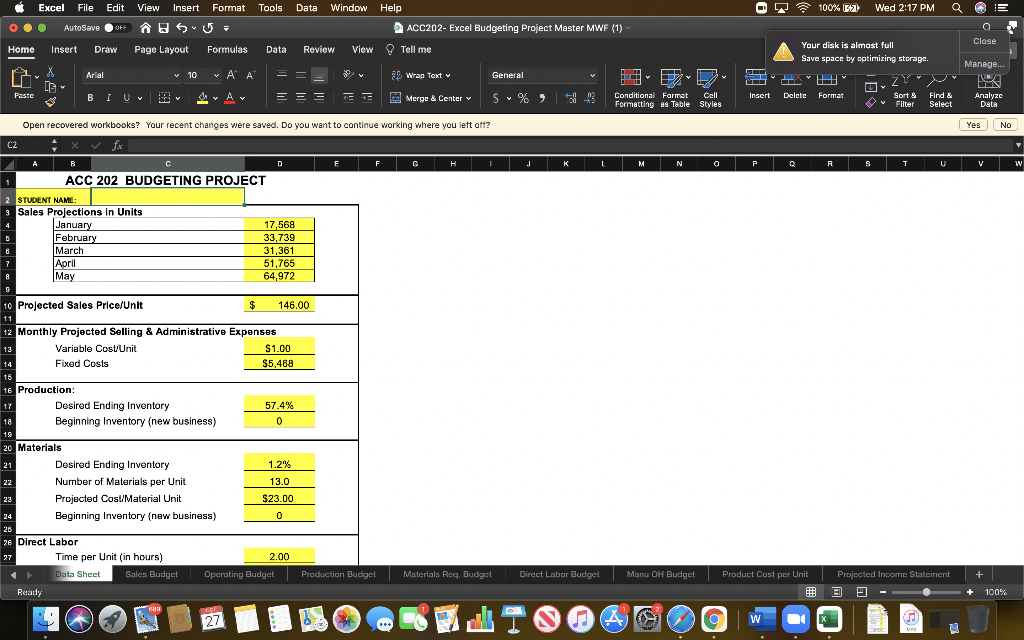Open the Sales Budget sheet tab

pyautogui.click(x=151, y=574)
